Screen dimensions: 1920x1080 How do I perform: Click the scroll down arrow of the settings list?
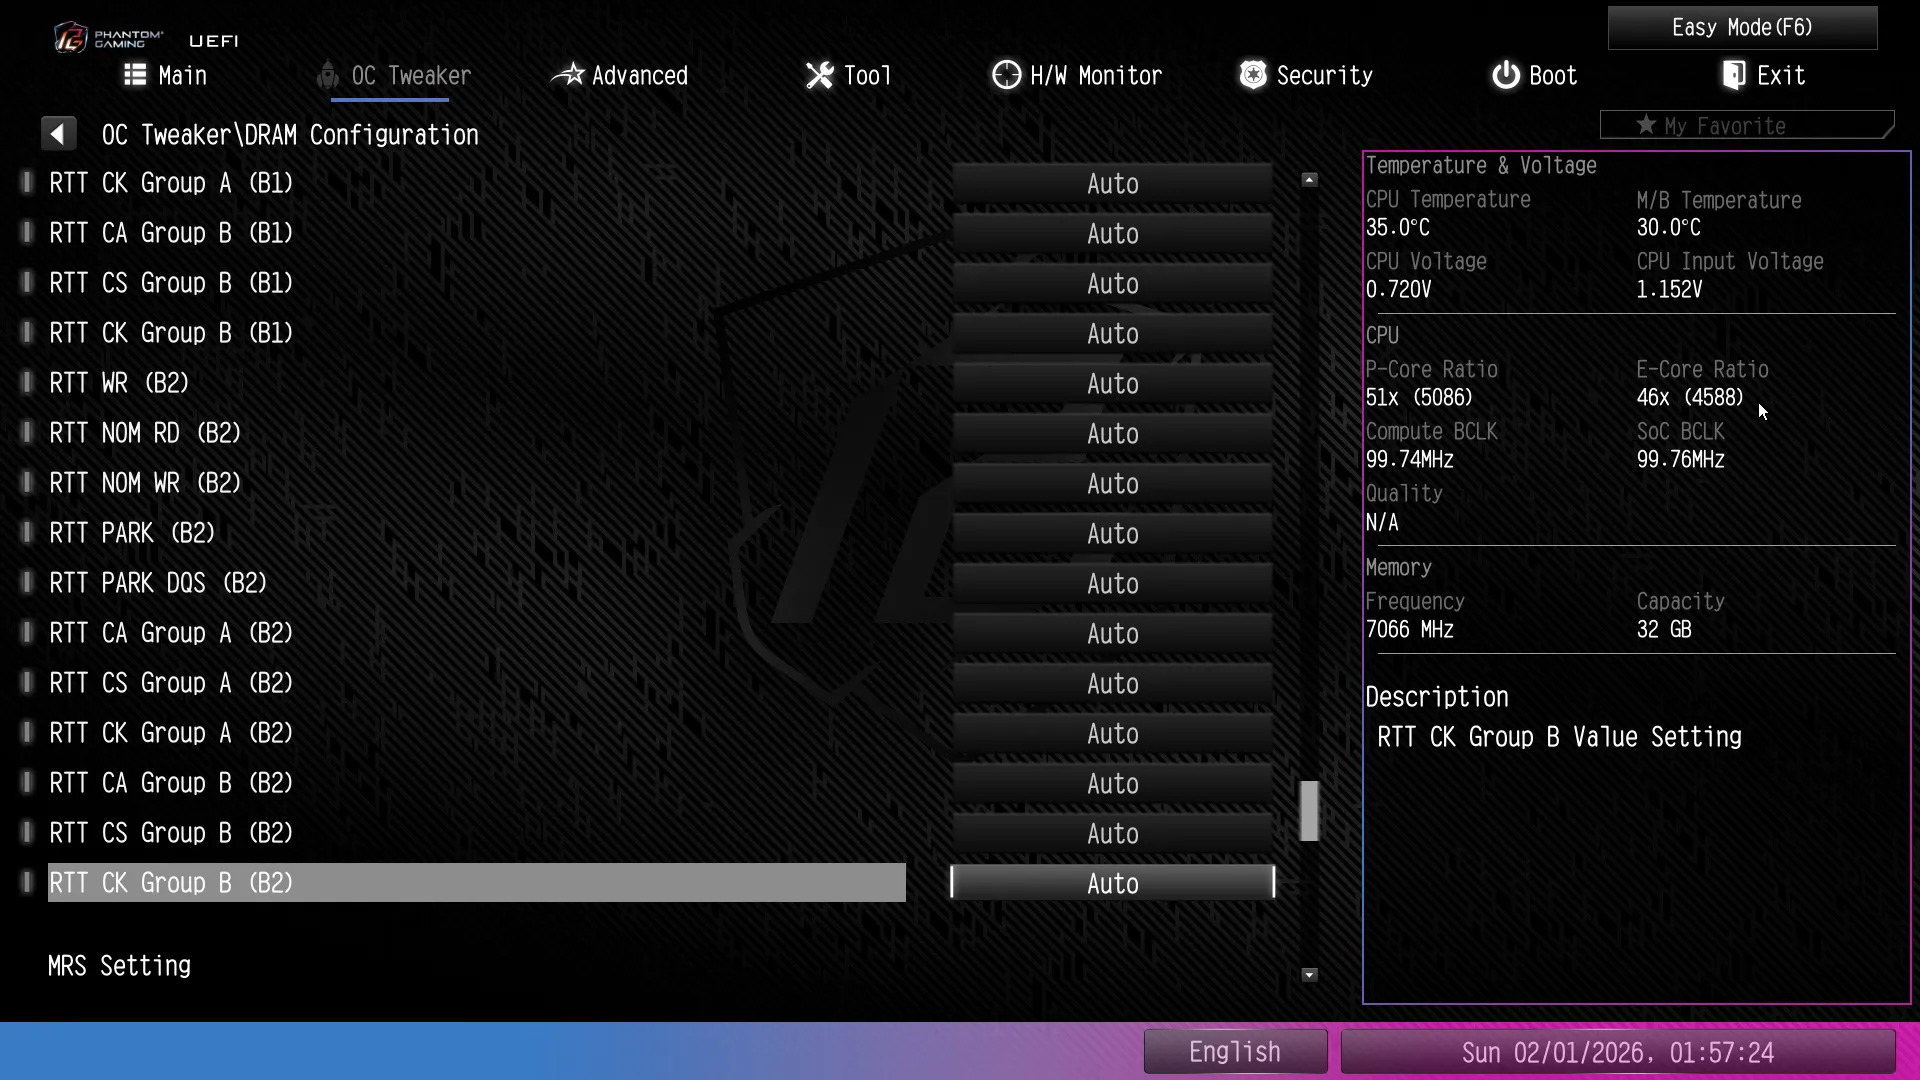click(x=1309, y=974)
